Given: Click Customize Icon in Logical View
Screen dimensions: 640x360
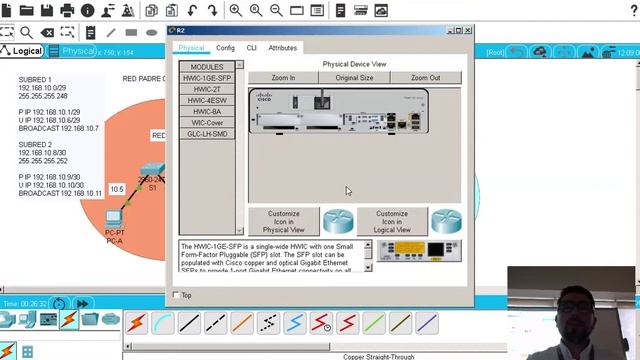Looking at the screenshot, I should [392, 222].
